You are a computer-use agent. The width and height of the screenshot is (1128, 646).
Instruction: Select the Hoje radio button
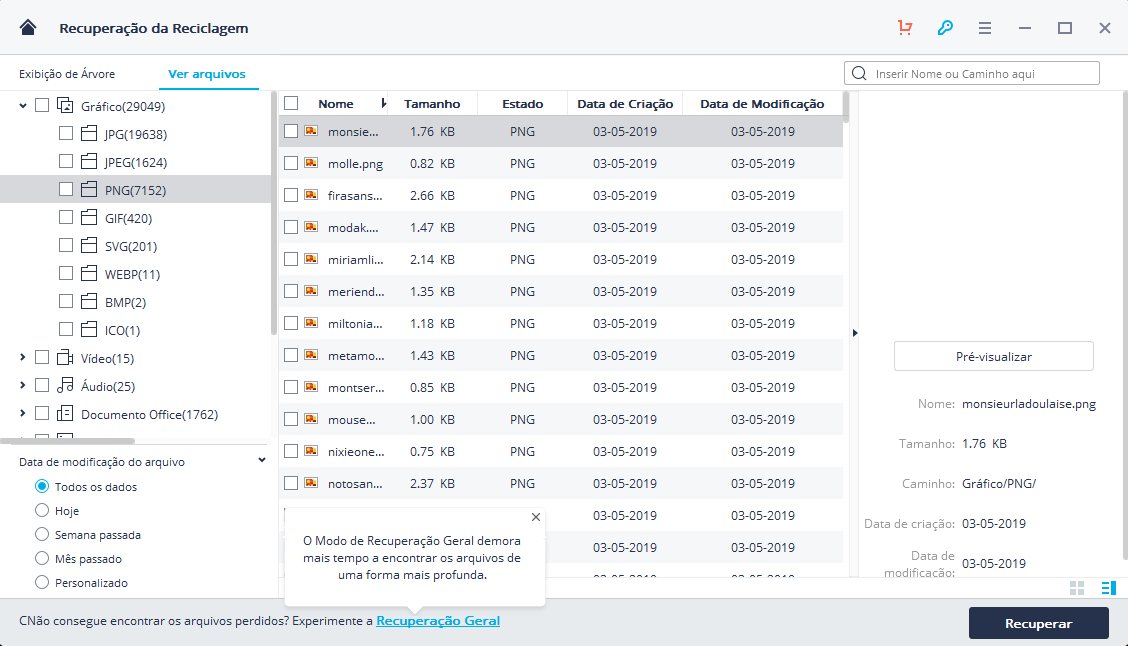(42, 511)
